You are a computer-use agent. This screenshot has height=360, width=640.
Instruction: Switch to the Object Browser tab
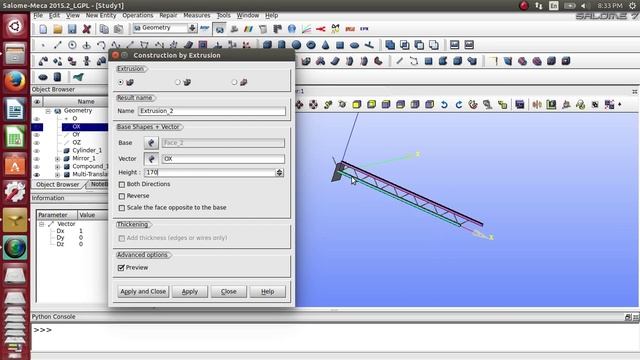58,184
